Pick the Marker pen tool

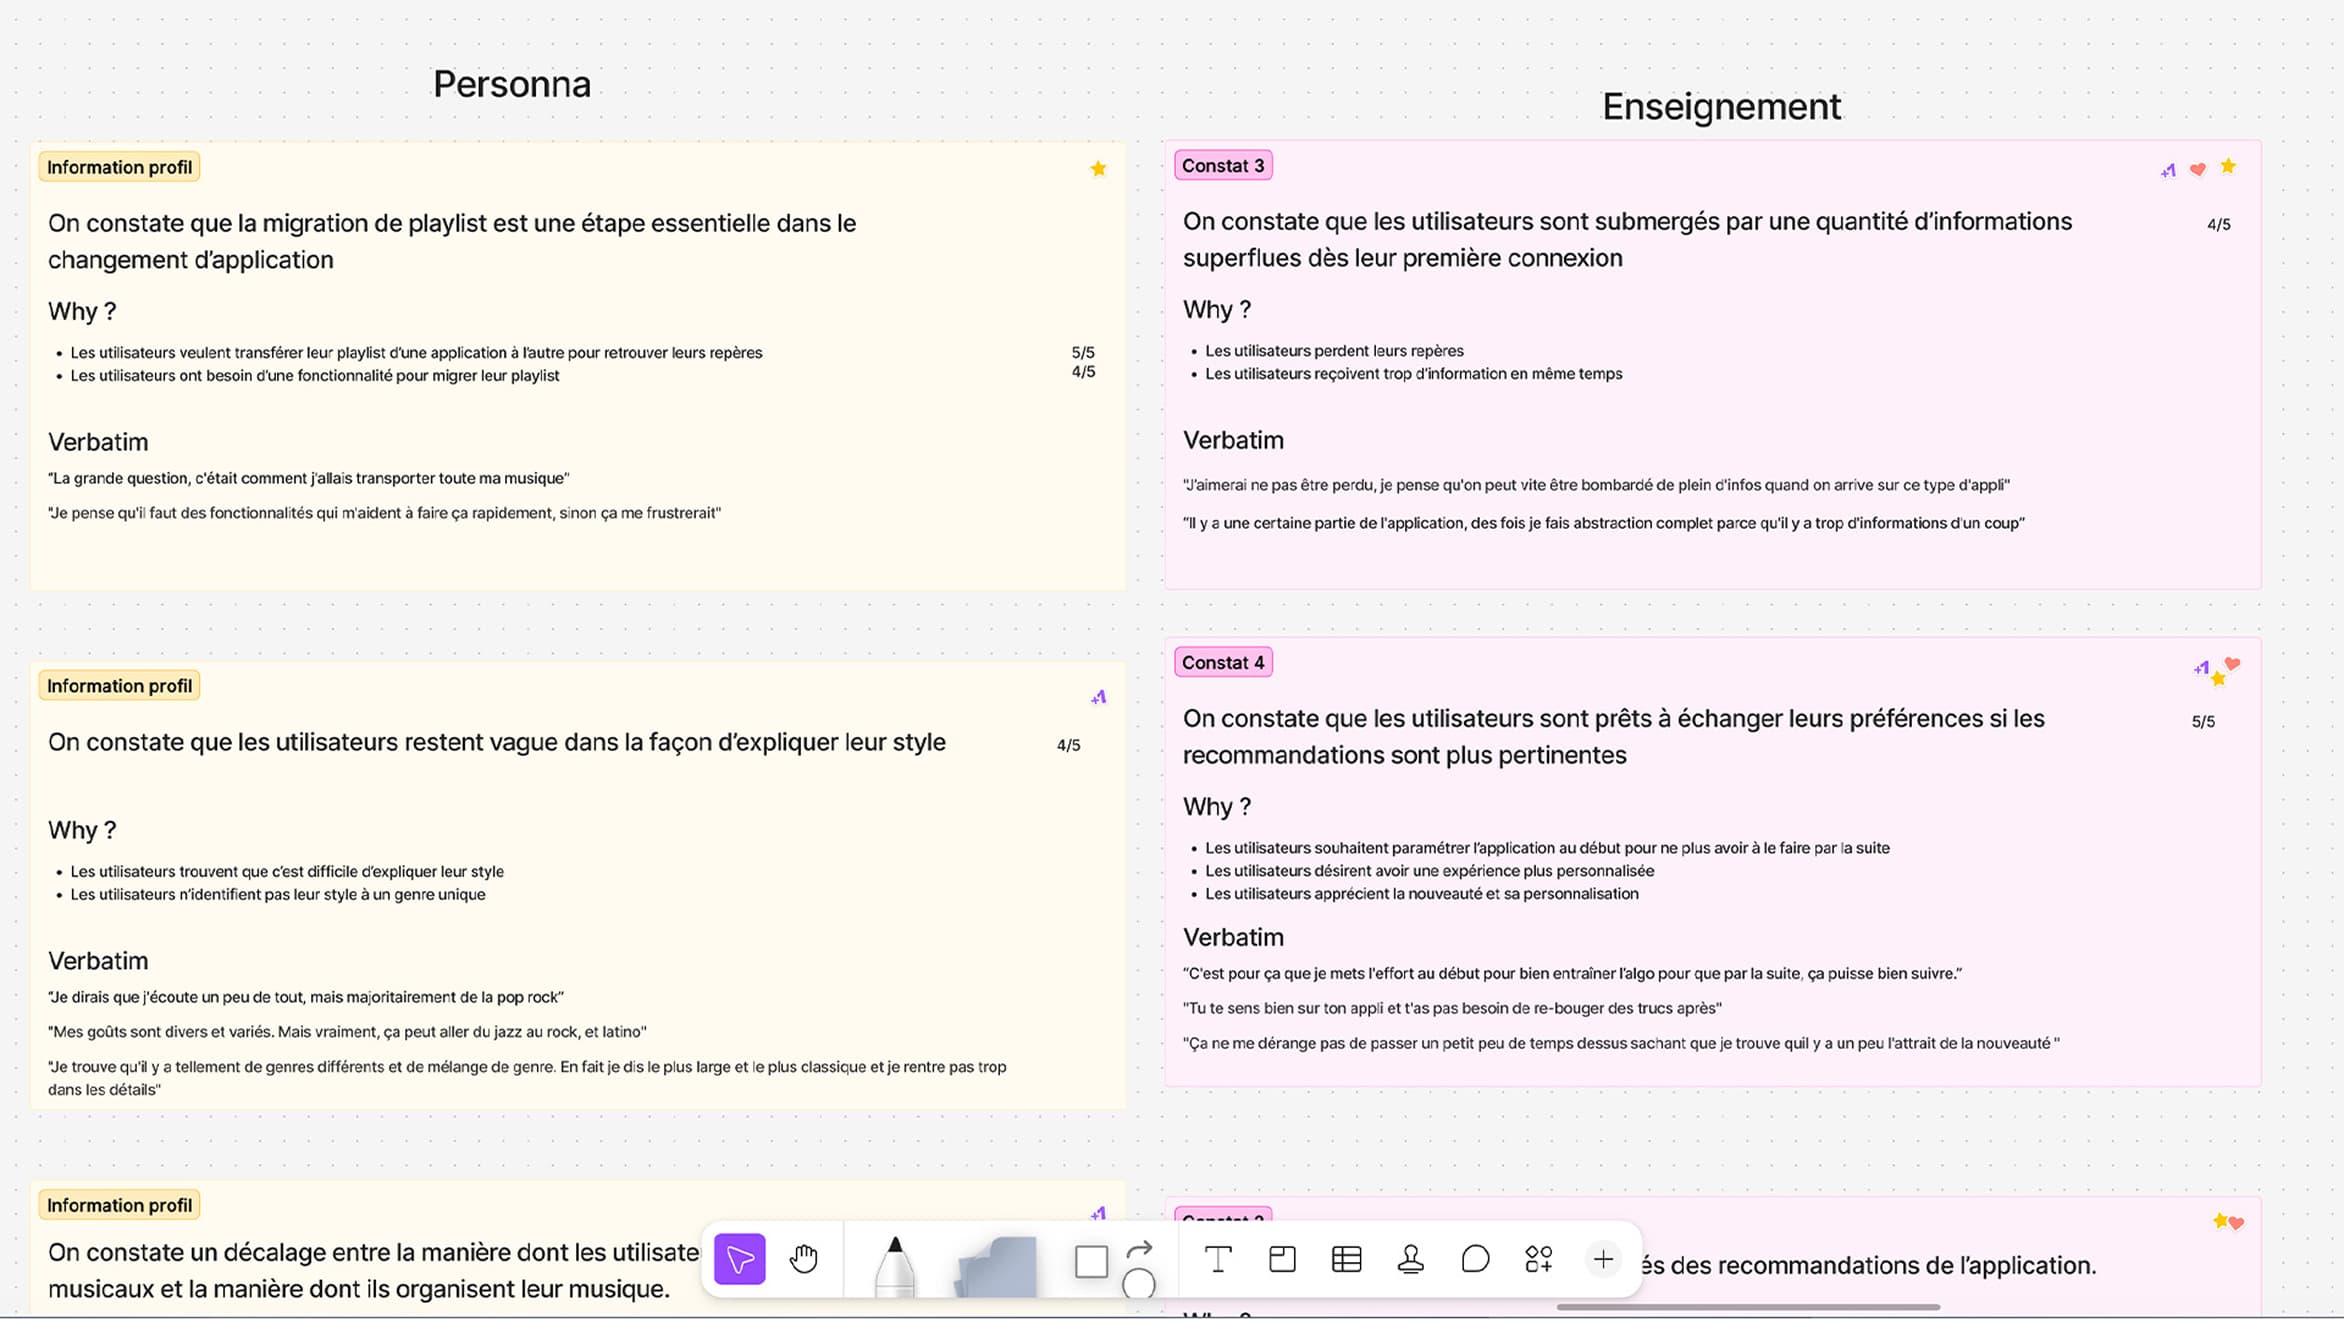click(894, 1265)
